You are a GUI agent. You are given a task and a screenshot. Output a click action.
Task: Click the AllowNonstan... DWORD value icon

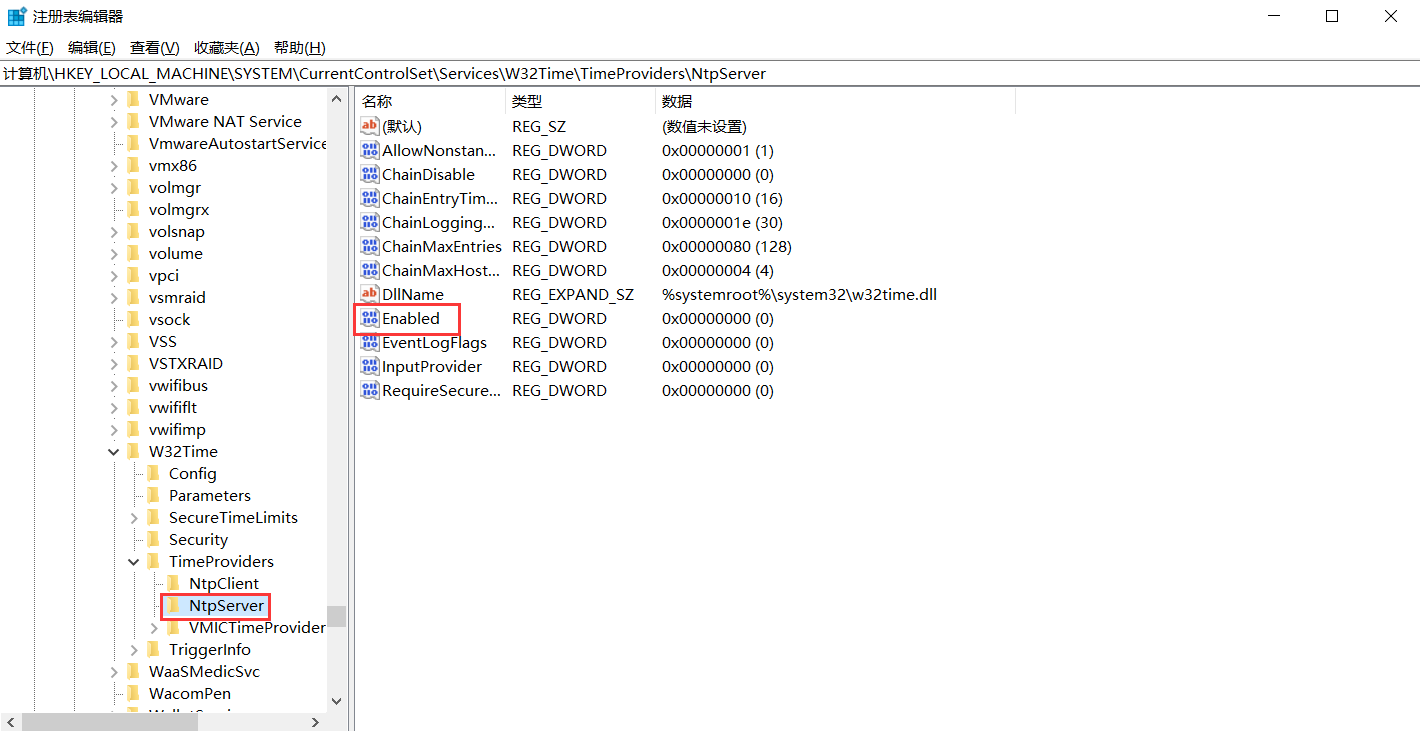(x=370, y=151)
